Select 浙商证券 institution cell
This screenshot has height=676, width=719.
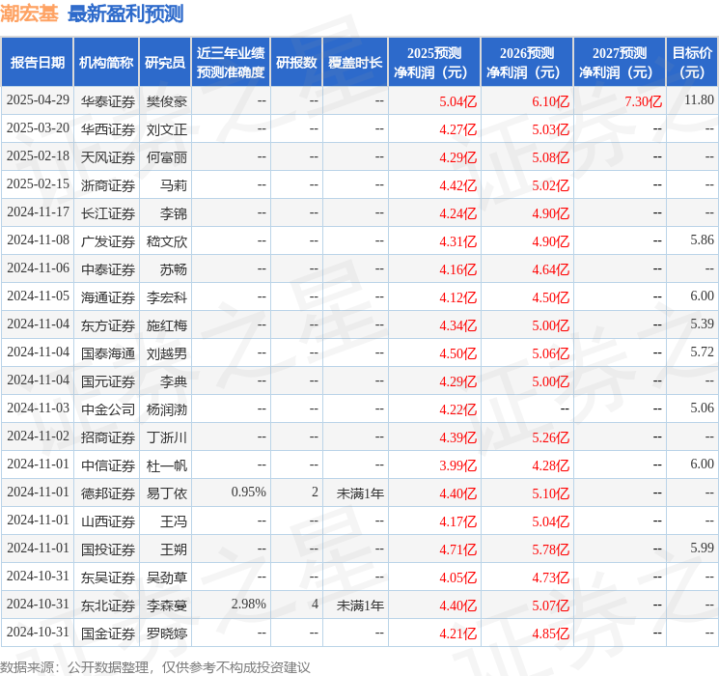(108, 185)
